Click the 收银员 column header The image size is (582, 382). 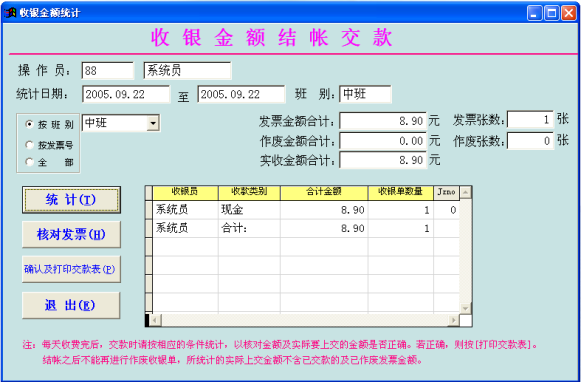185,192
